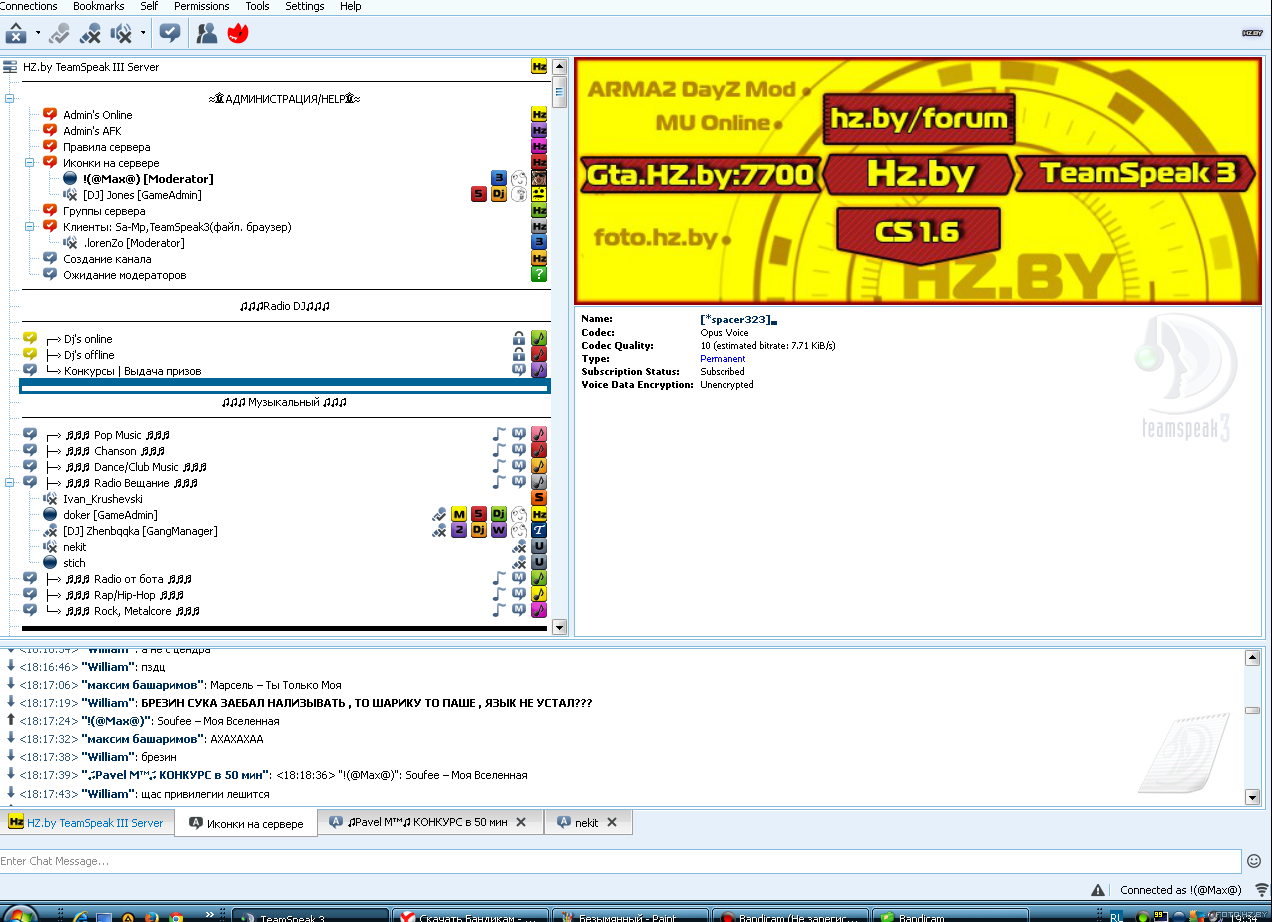This screenshot has width=1272, height=922.
Task: Click the channel chat toolbar icon
Action: click(170, 33)
